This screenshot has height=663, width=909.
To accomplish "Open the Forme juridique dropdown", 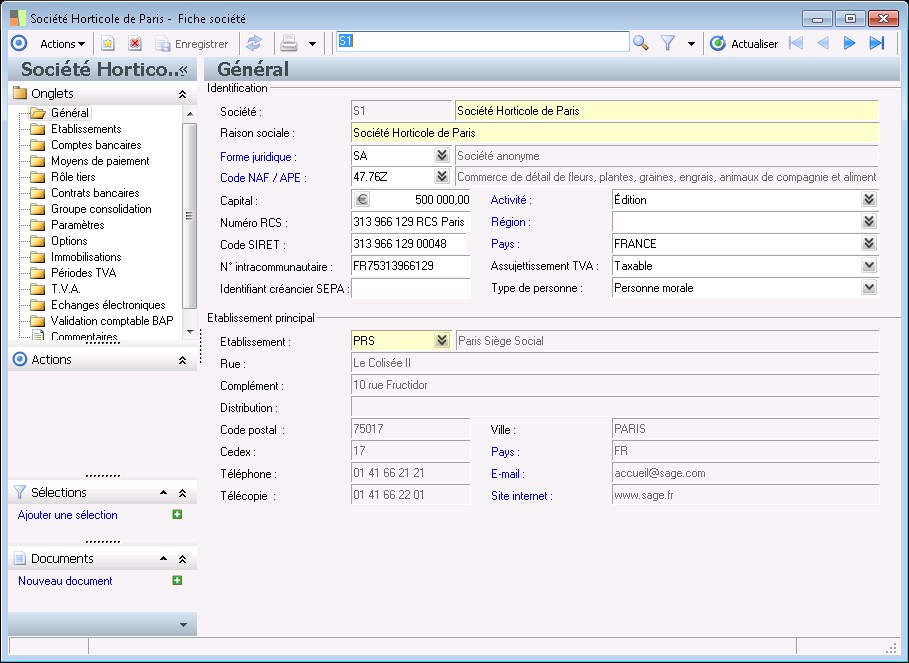I will click(441, 156).
